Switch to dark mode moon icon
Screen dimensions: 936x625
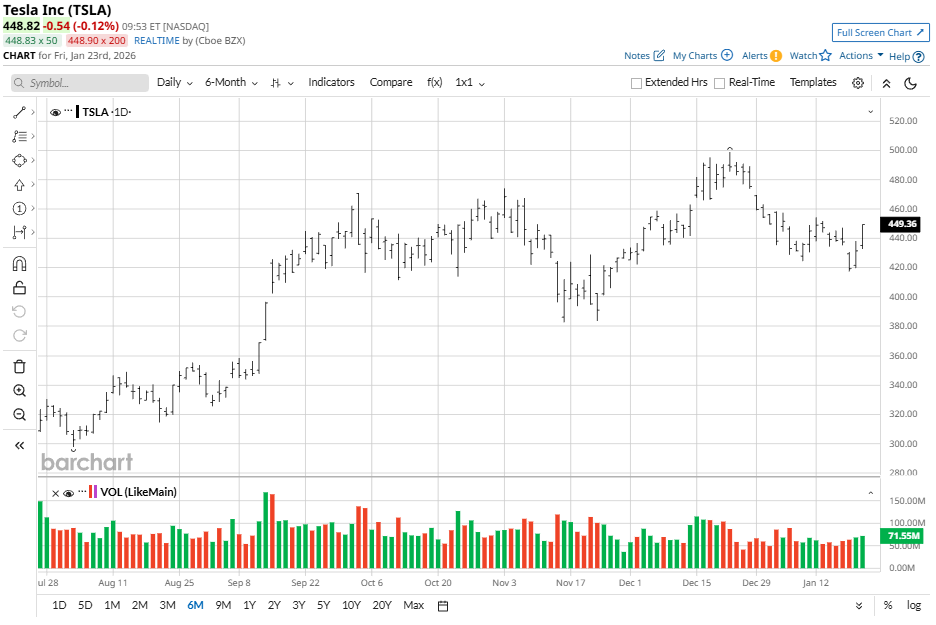[x=910, y=83]
